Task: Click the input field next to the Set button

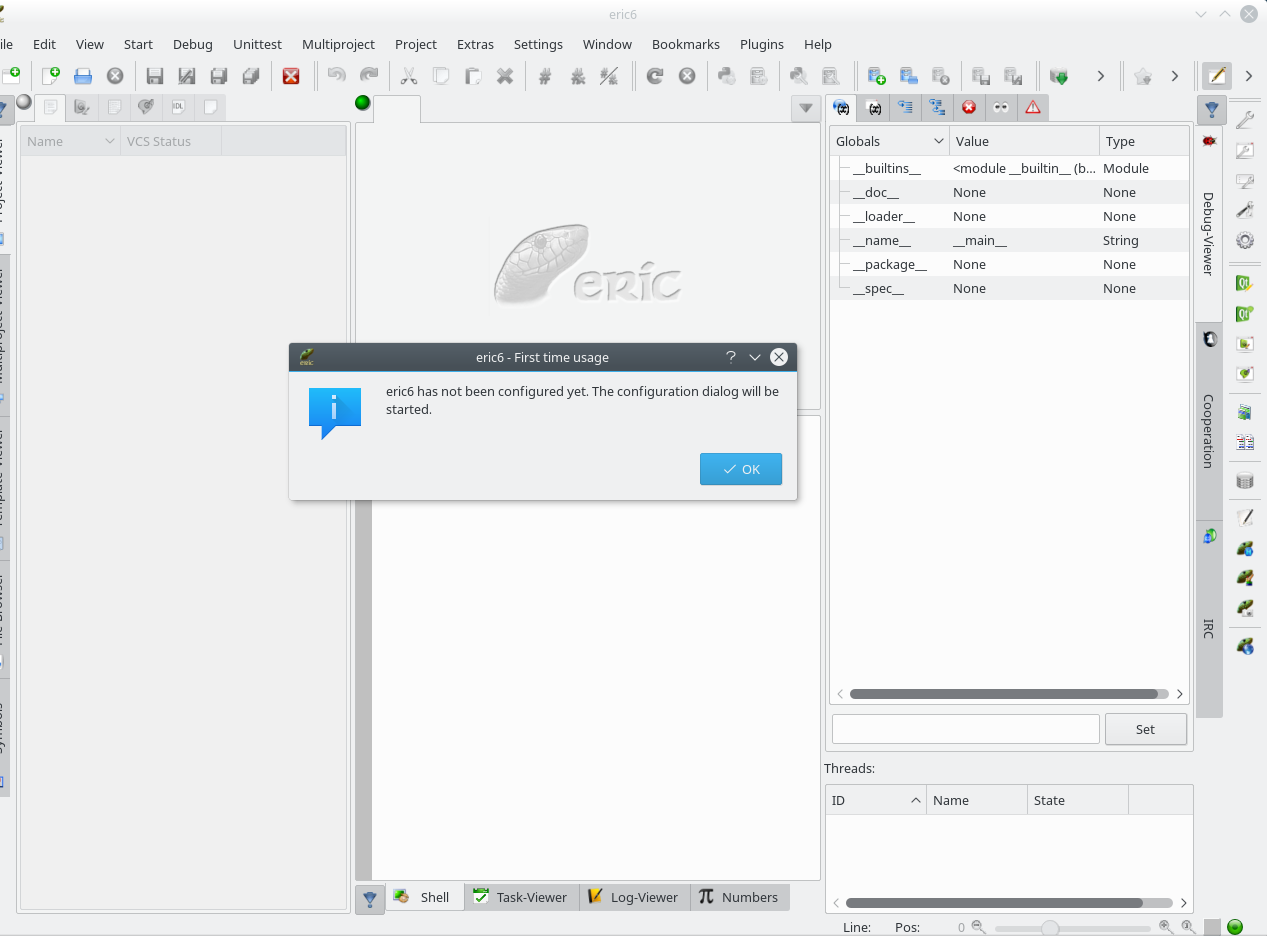Action: click(965, 728)
